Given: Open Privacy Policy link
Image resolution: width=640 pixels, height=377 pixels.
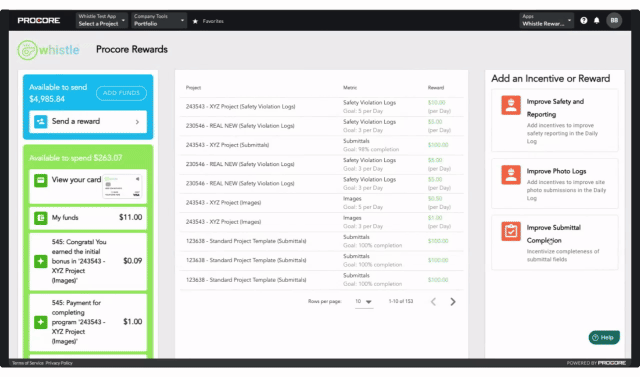Looking at the screenshot, I should pyautogui.click(x=59, y=363).
